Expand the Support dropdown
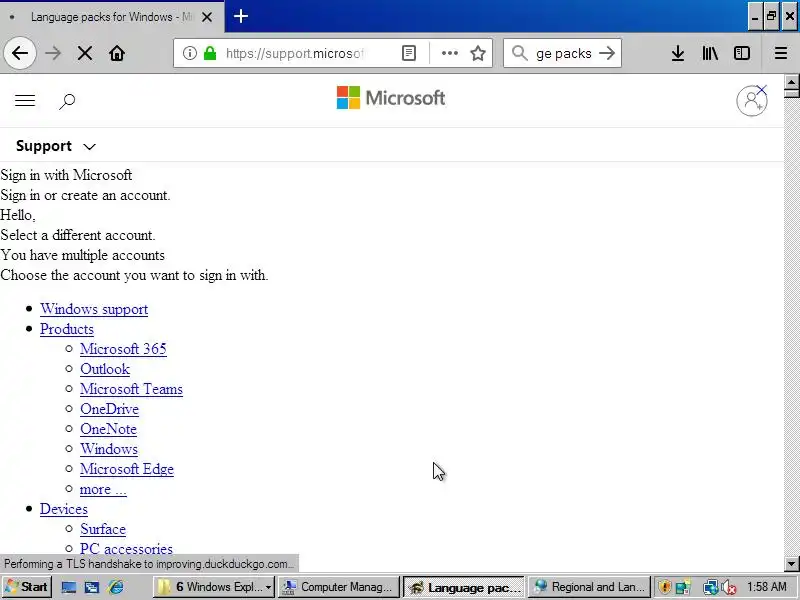The height and width of the screenshot is (600, 800). coord(56,146)
